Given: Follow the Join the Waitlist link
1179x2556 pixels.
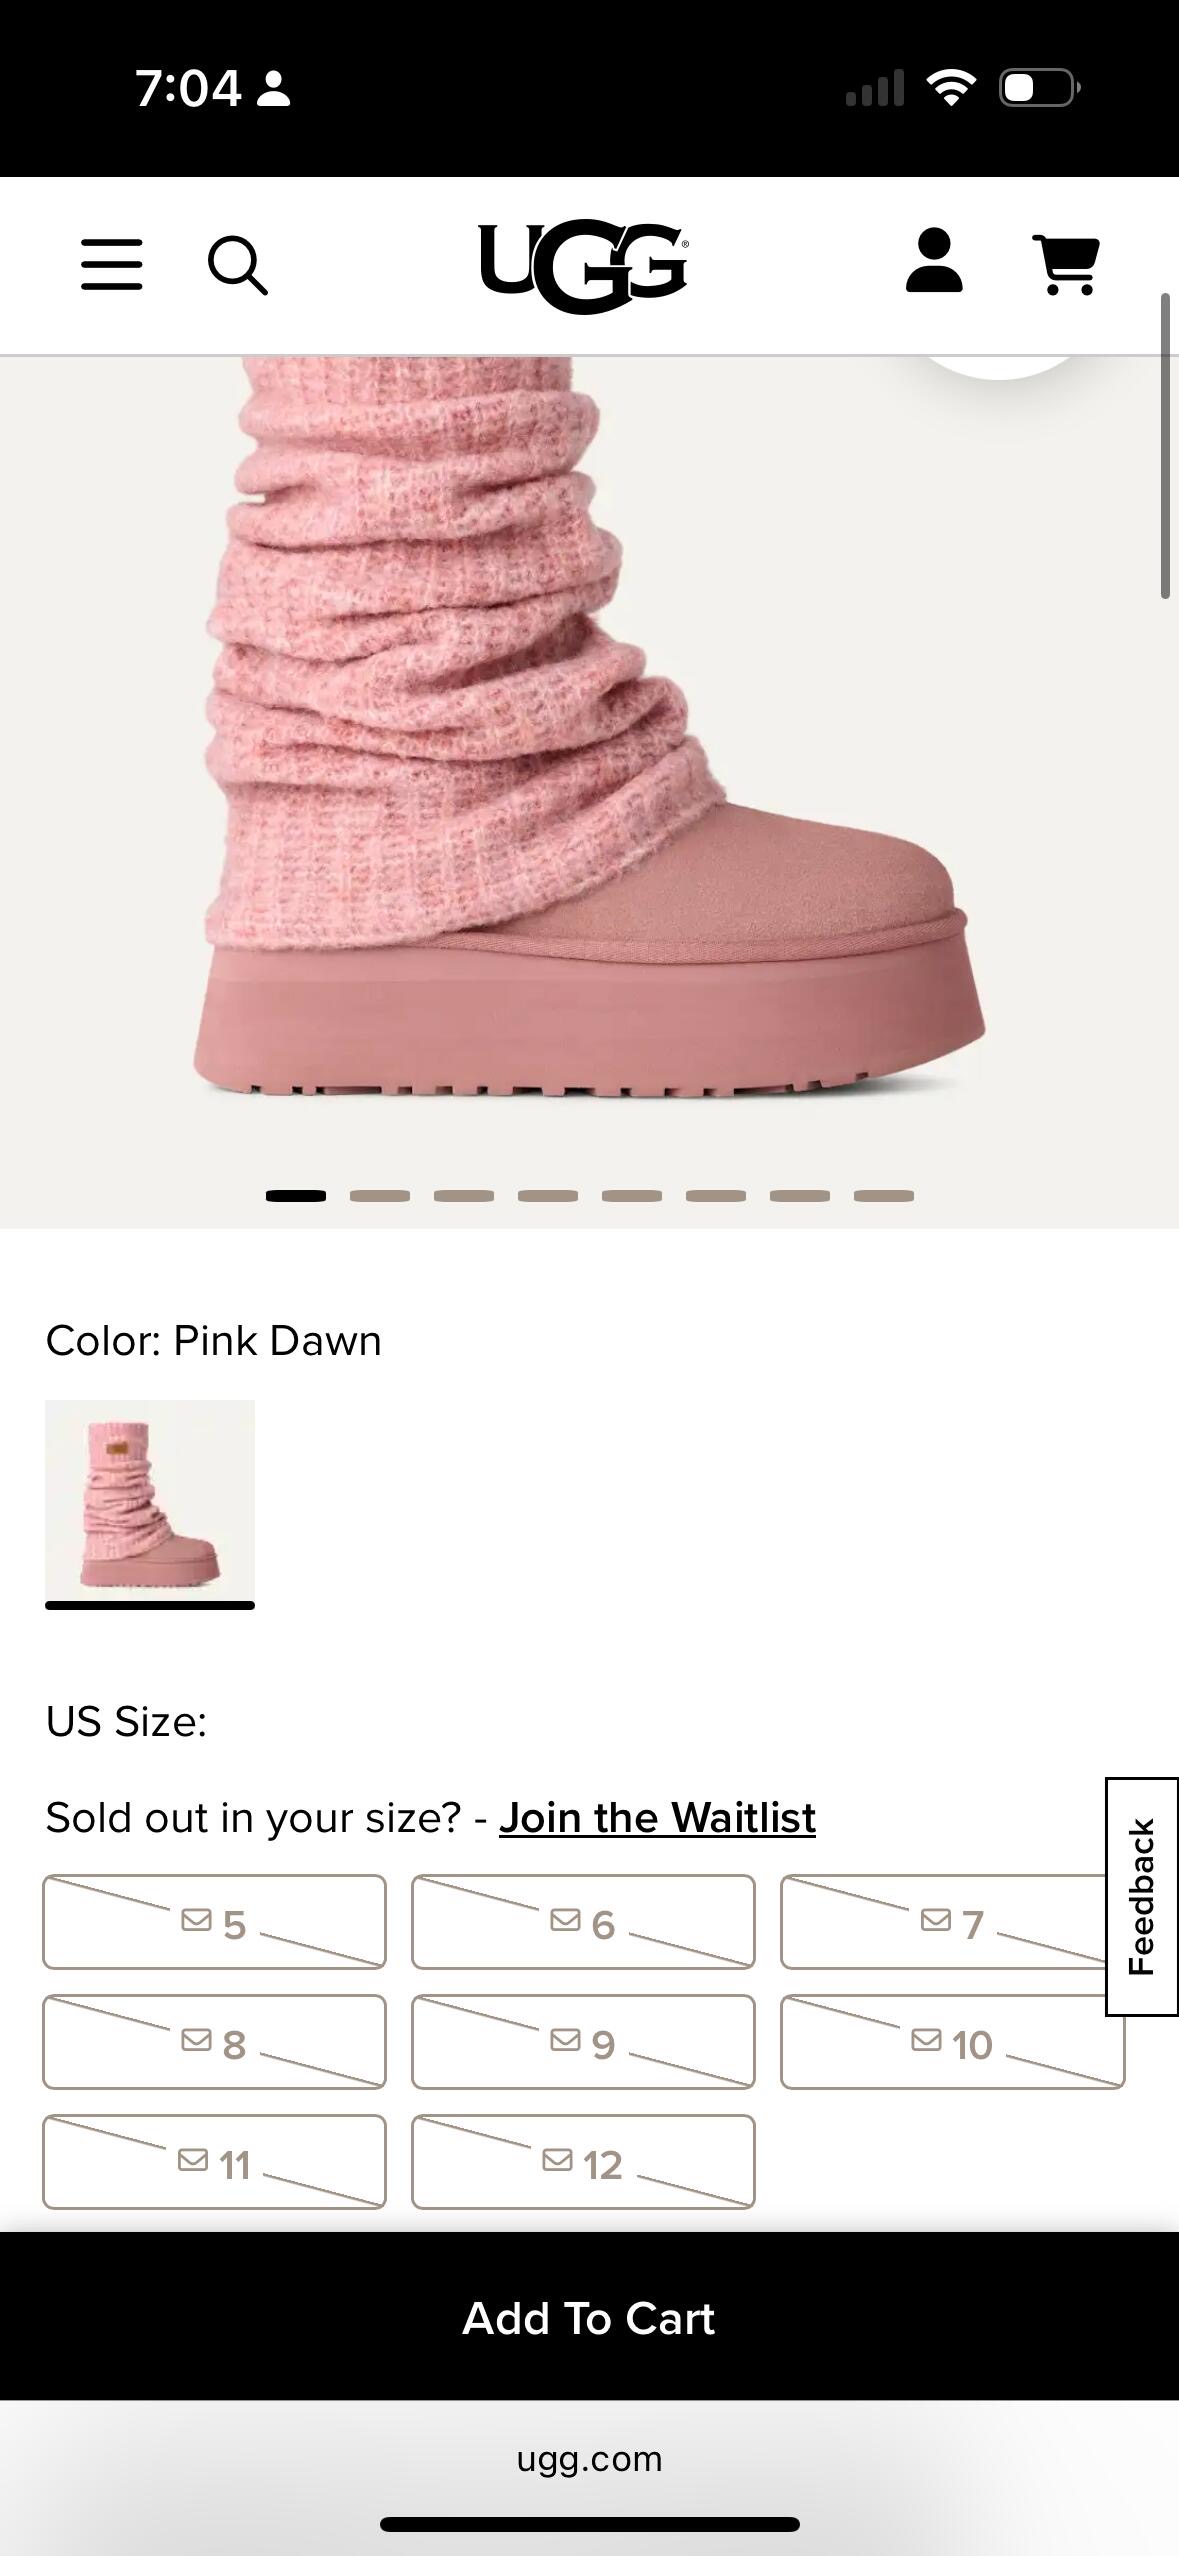Looking at the screenshot, I should pyautogui.click(x=657, y=1818).
